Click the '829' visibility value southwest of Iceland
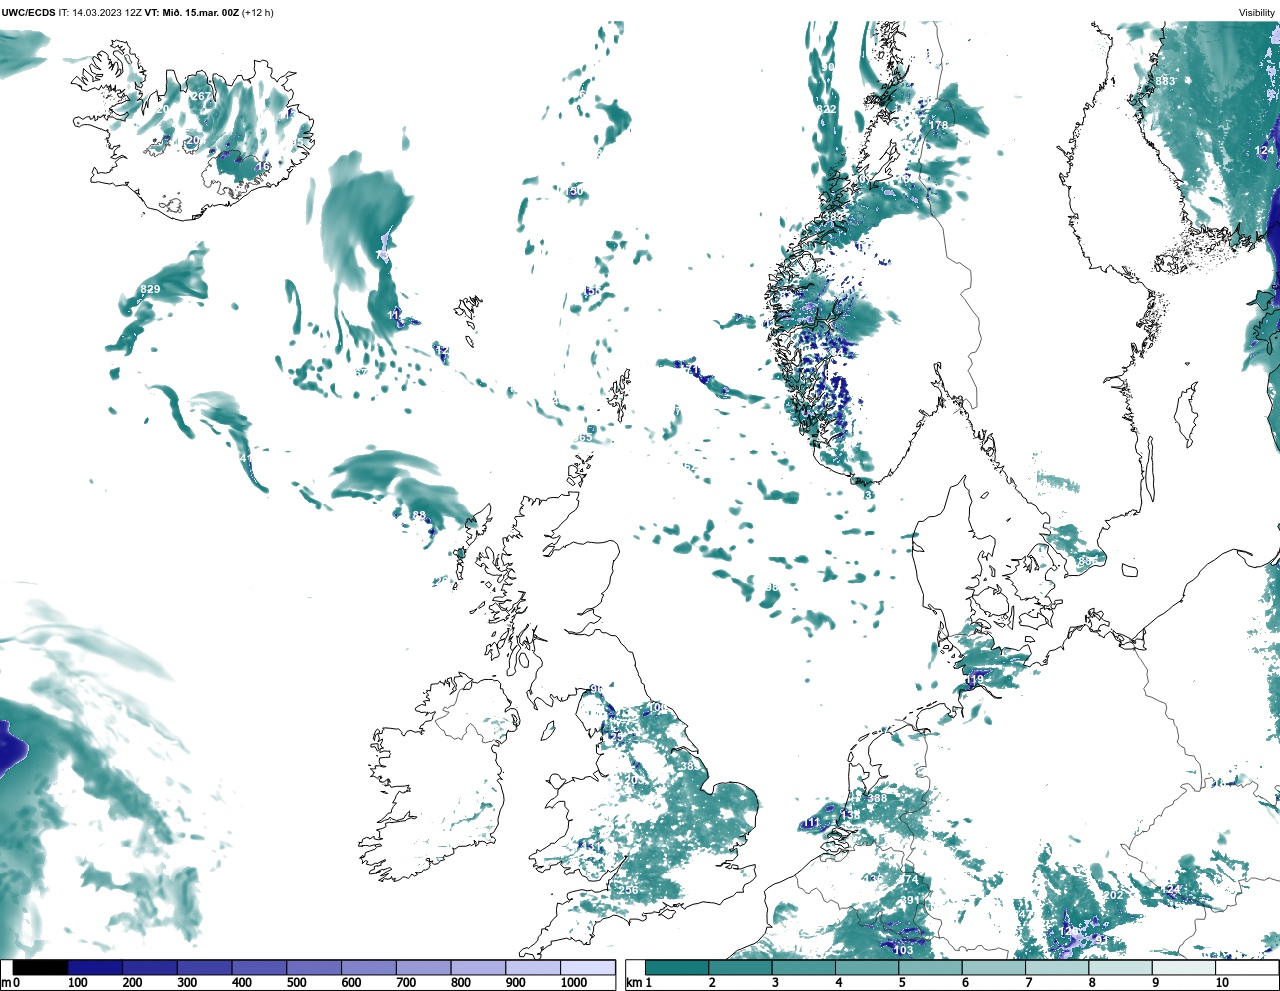This screenshot has width=1280, height=991. pos(150,289)
